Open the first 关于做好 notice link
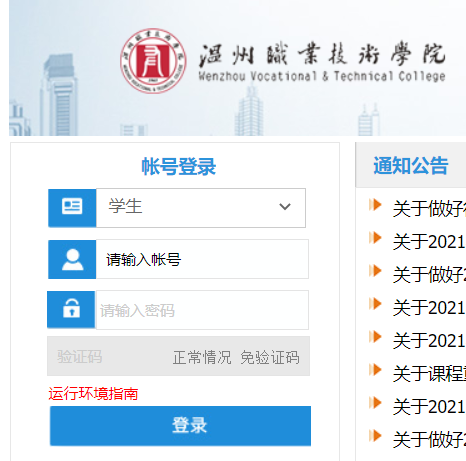The width and height of the screenshot is (466, 461). (429, 209)
